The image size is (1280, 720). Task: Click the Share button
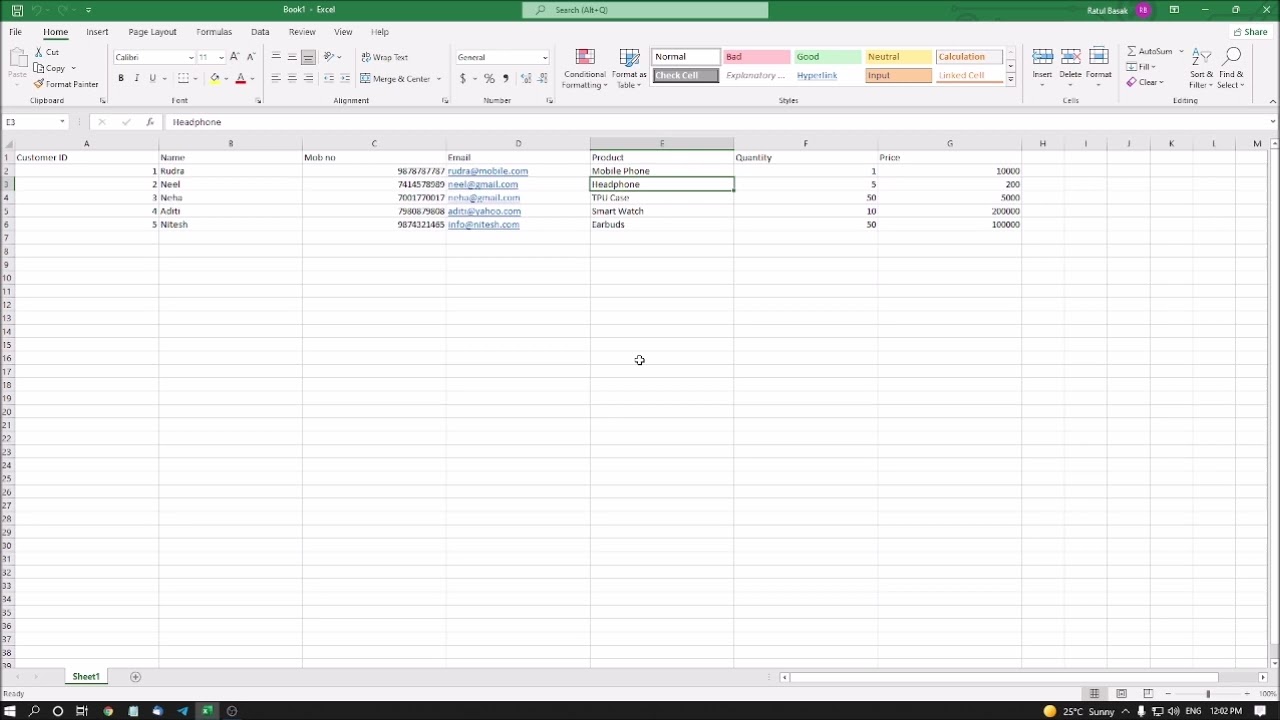(x=1250, y=32)
